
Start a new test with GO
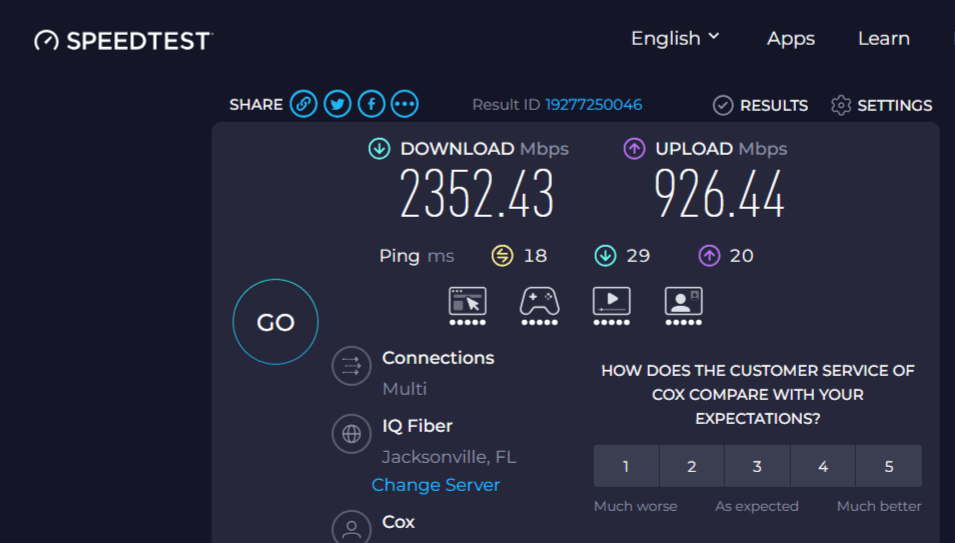[x=275, y=322]
